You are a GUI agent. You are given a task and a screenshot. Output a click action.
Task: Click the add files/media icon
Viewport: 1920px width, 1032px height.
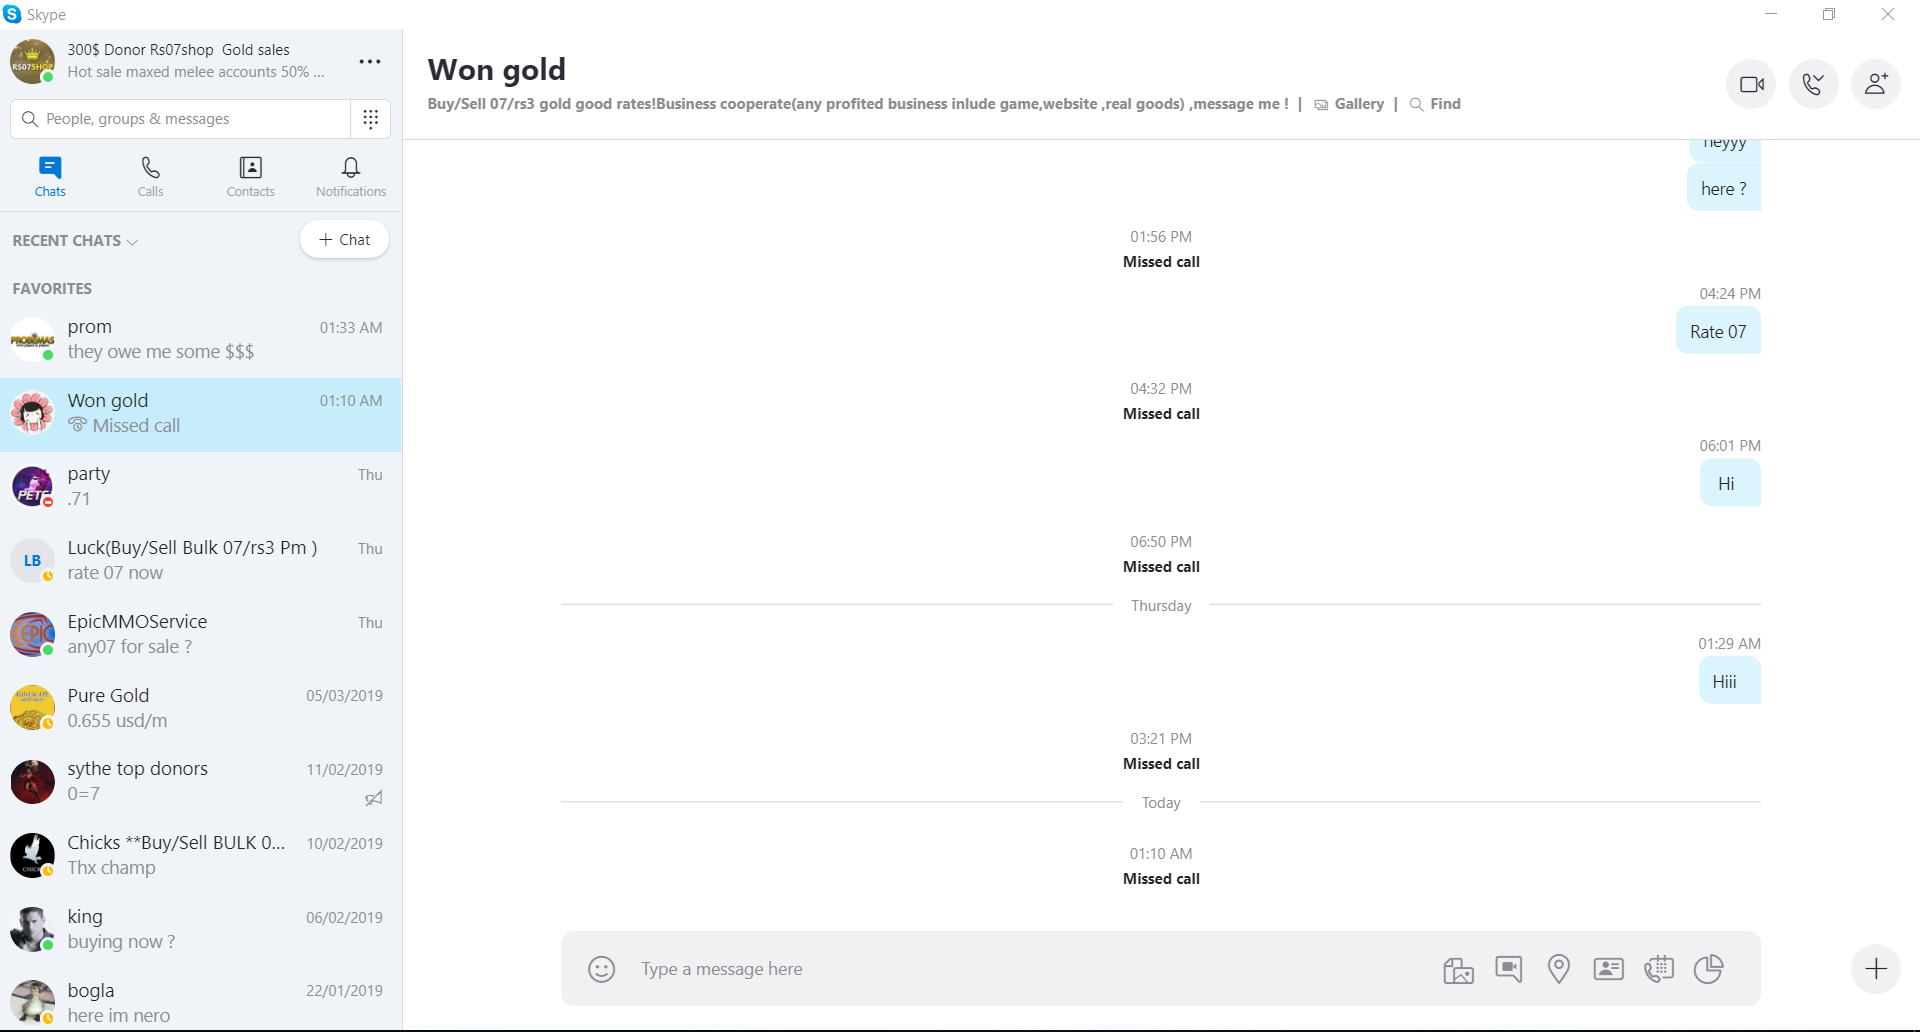point(1458,969)
